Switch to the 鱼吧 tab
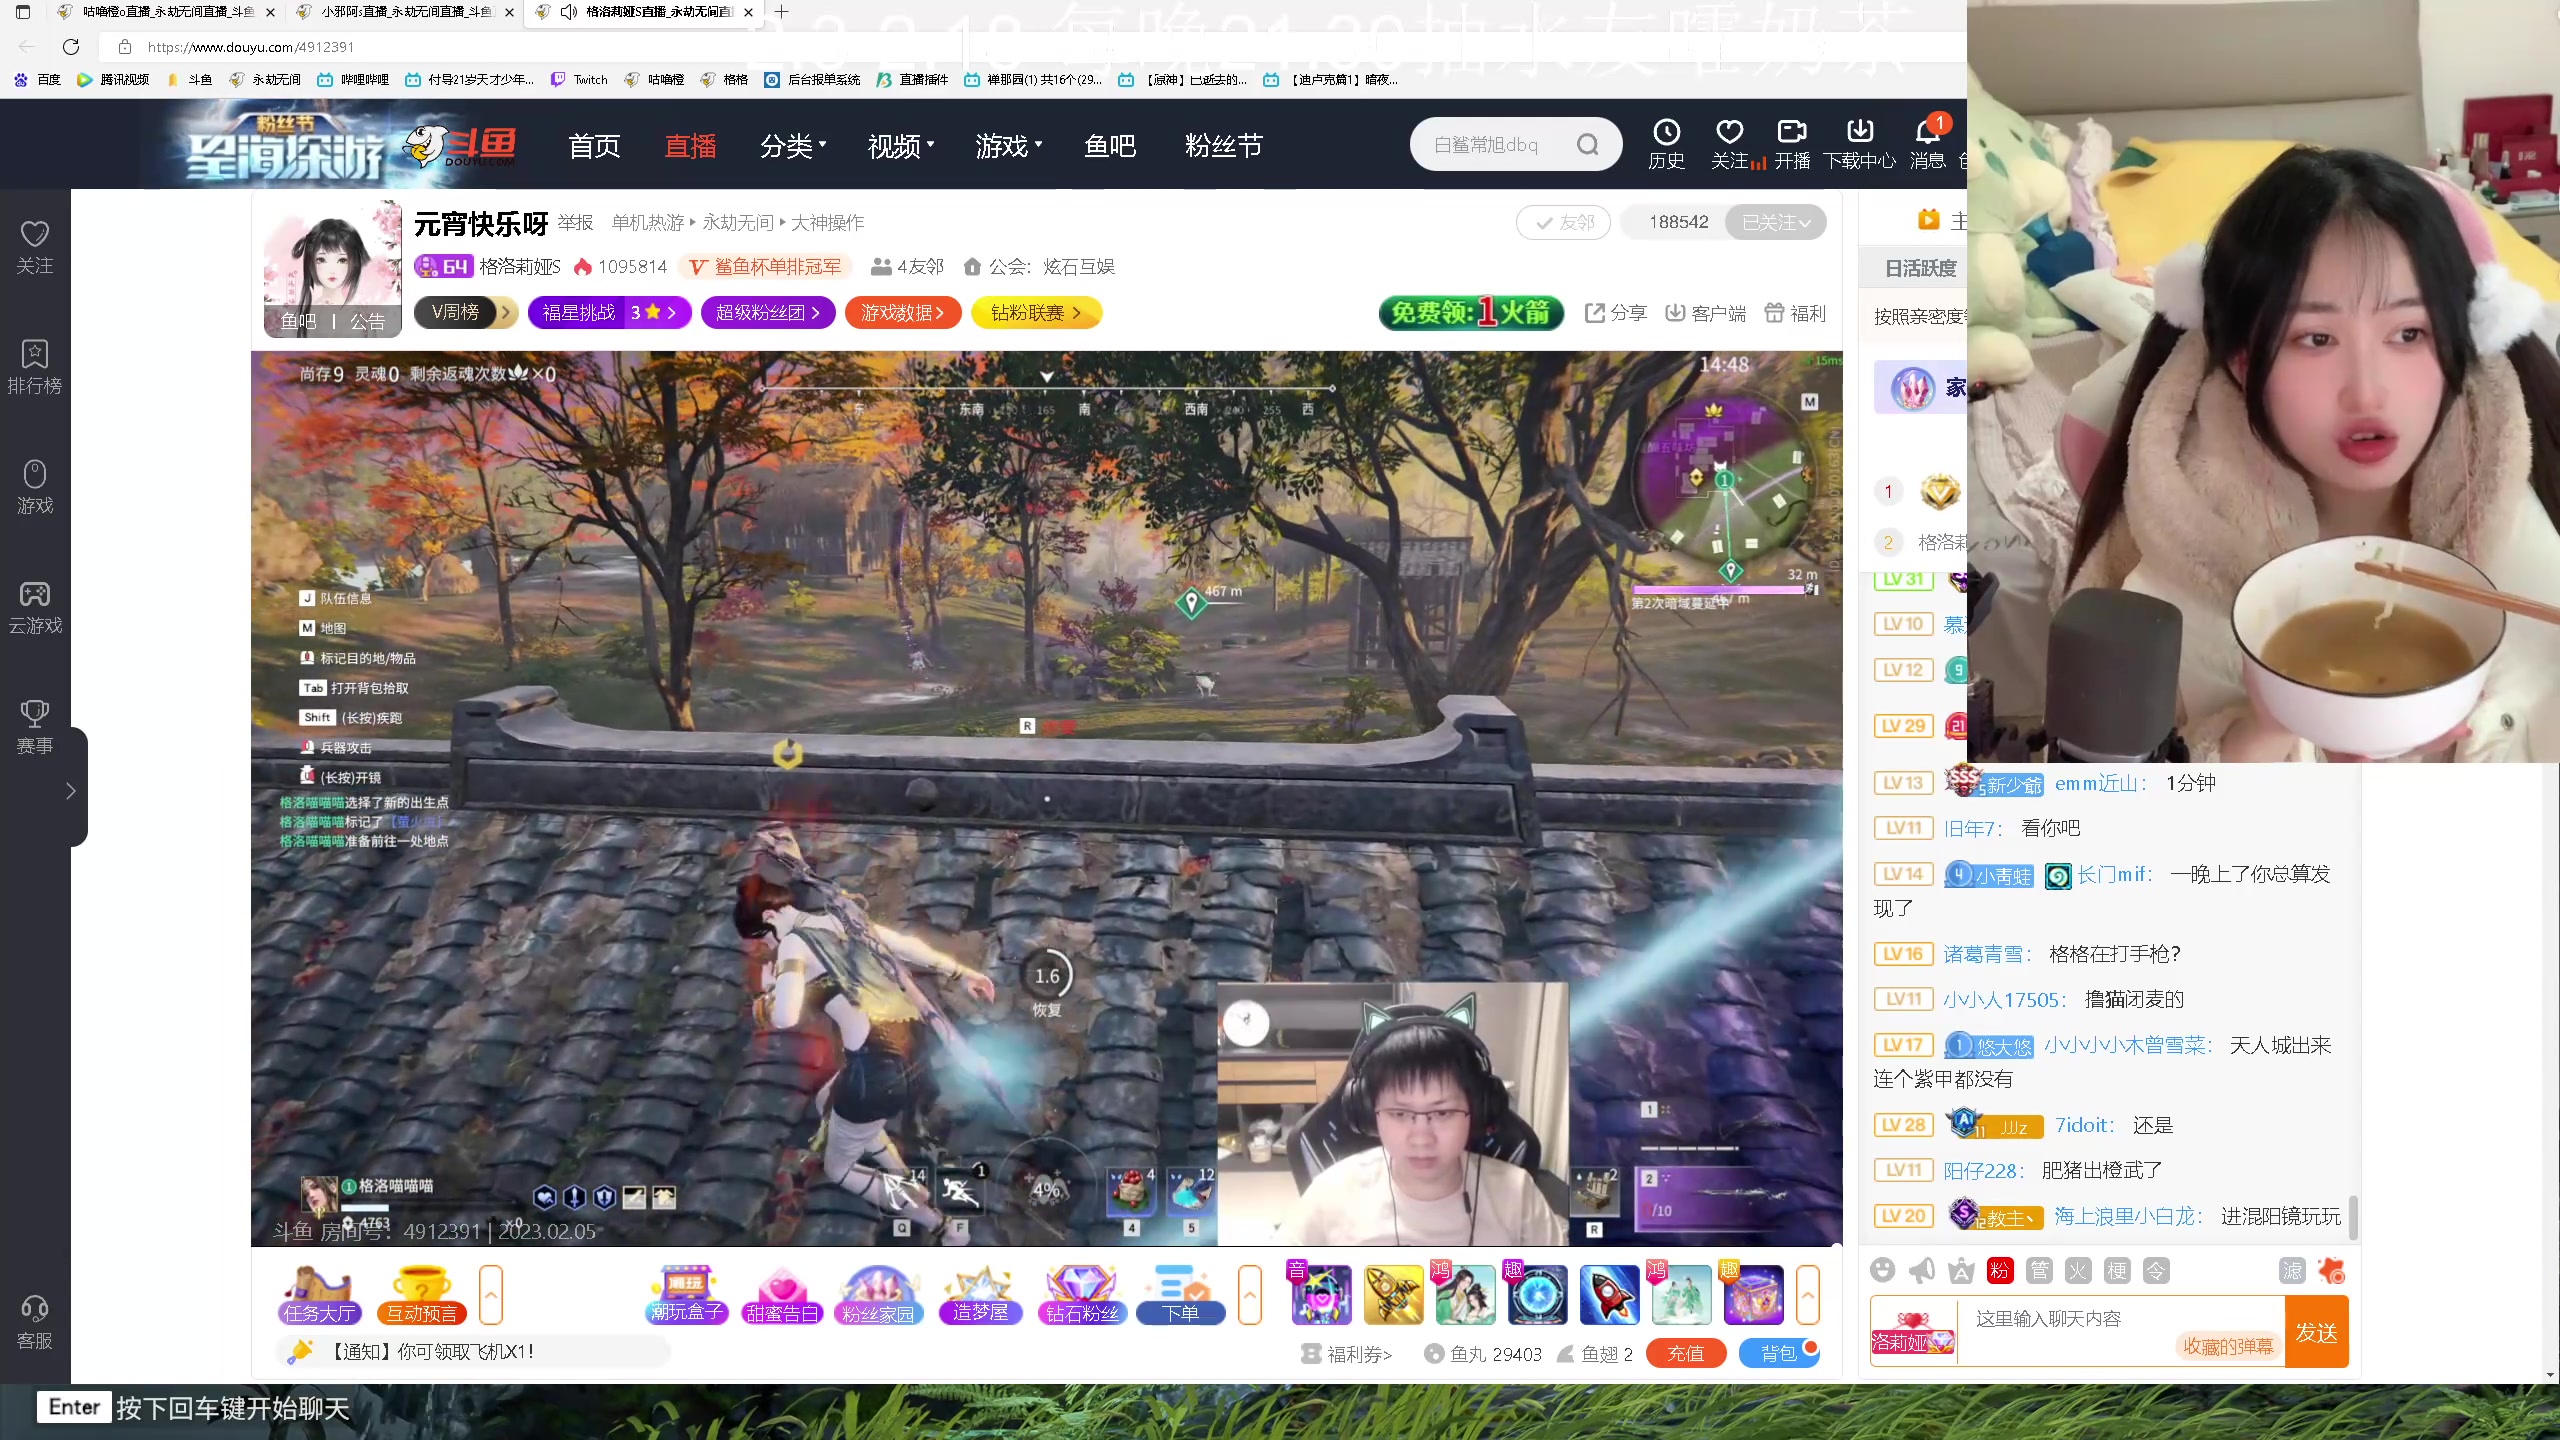The image size is (2560, 1440). (1111, 146)
